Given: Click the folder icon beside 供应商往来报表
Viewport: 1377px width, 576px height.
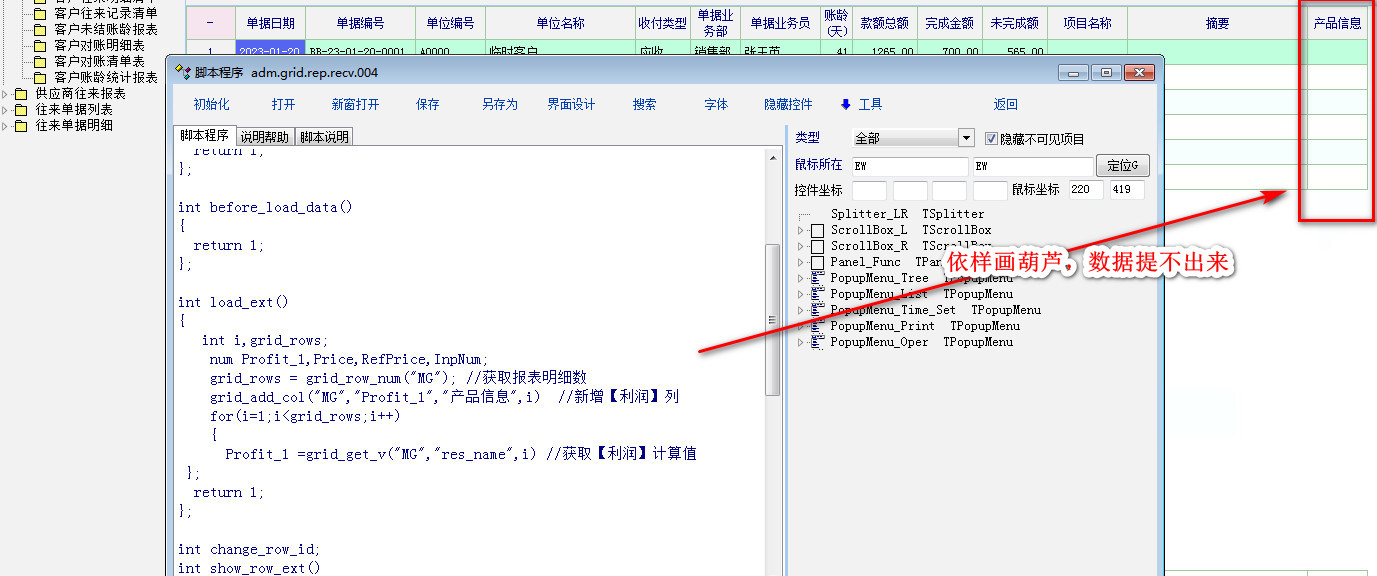Looking at the screenshot, I should 20,94.
